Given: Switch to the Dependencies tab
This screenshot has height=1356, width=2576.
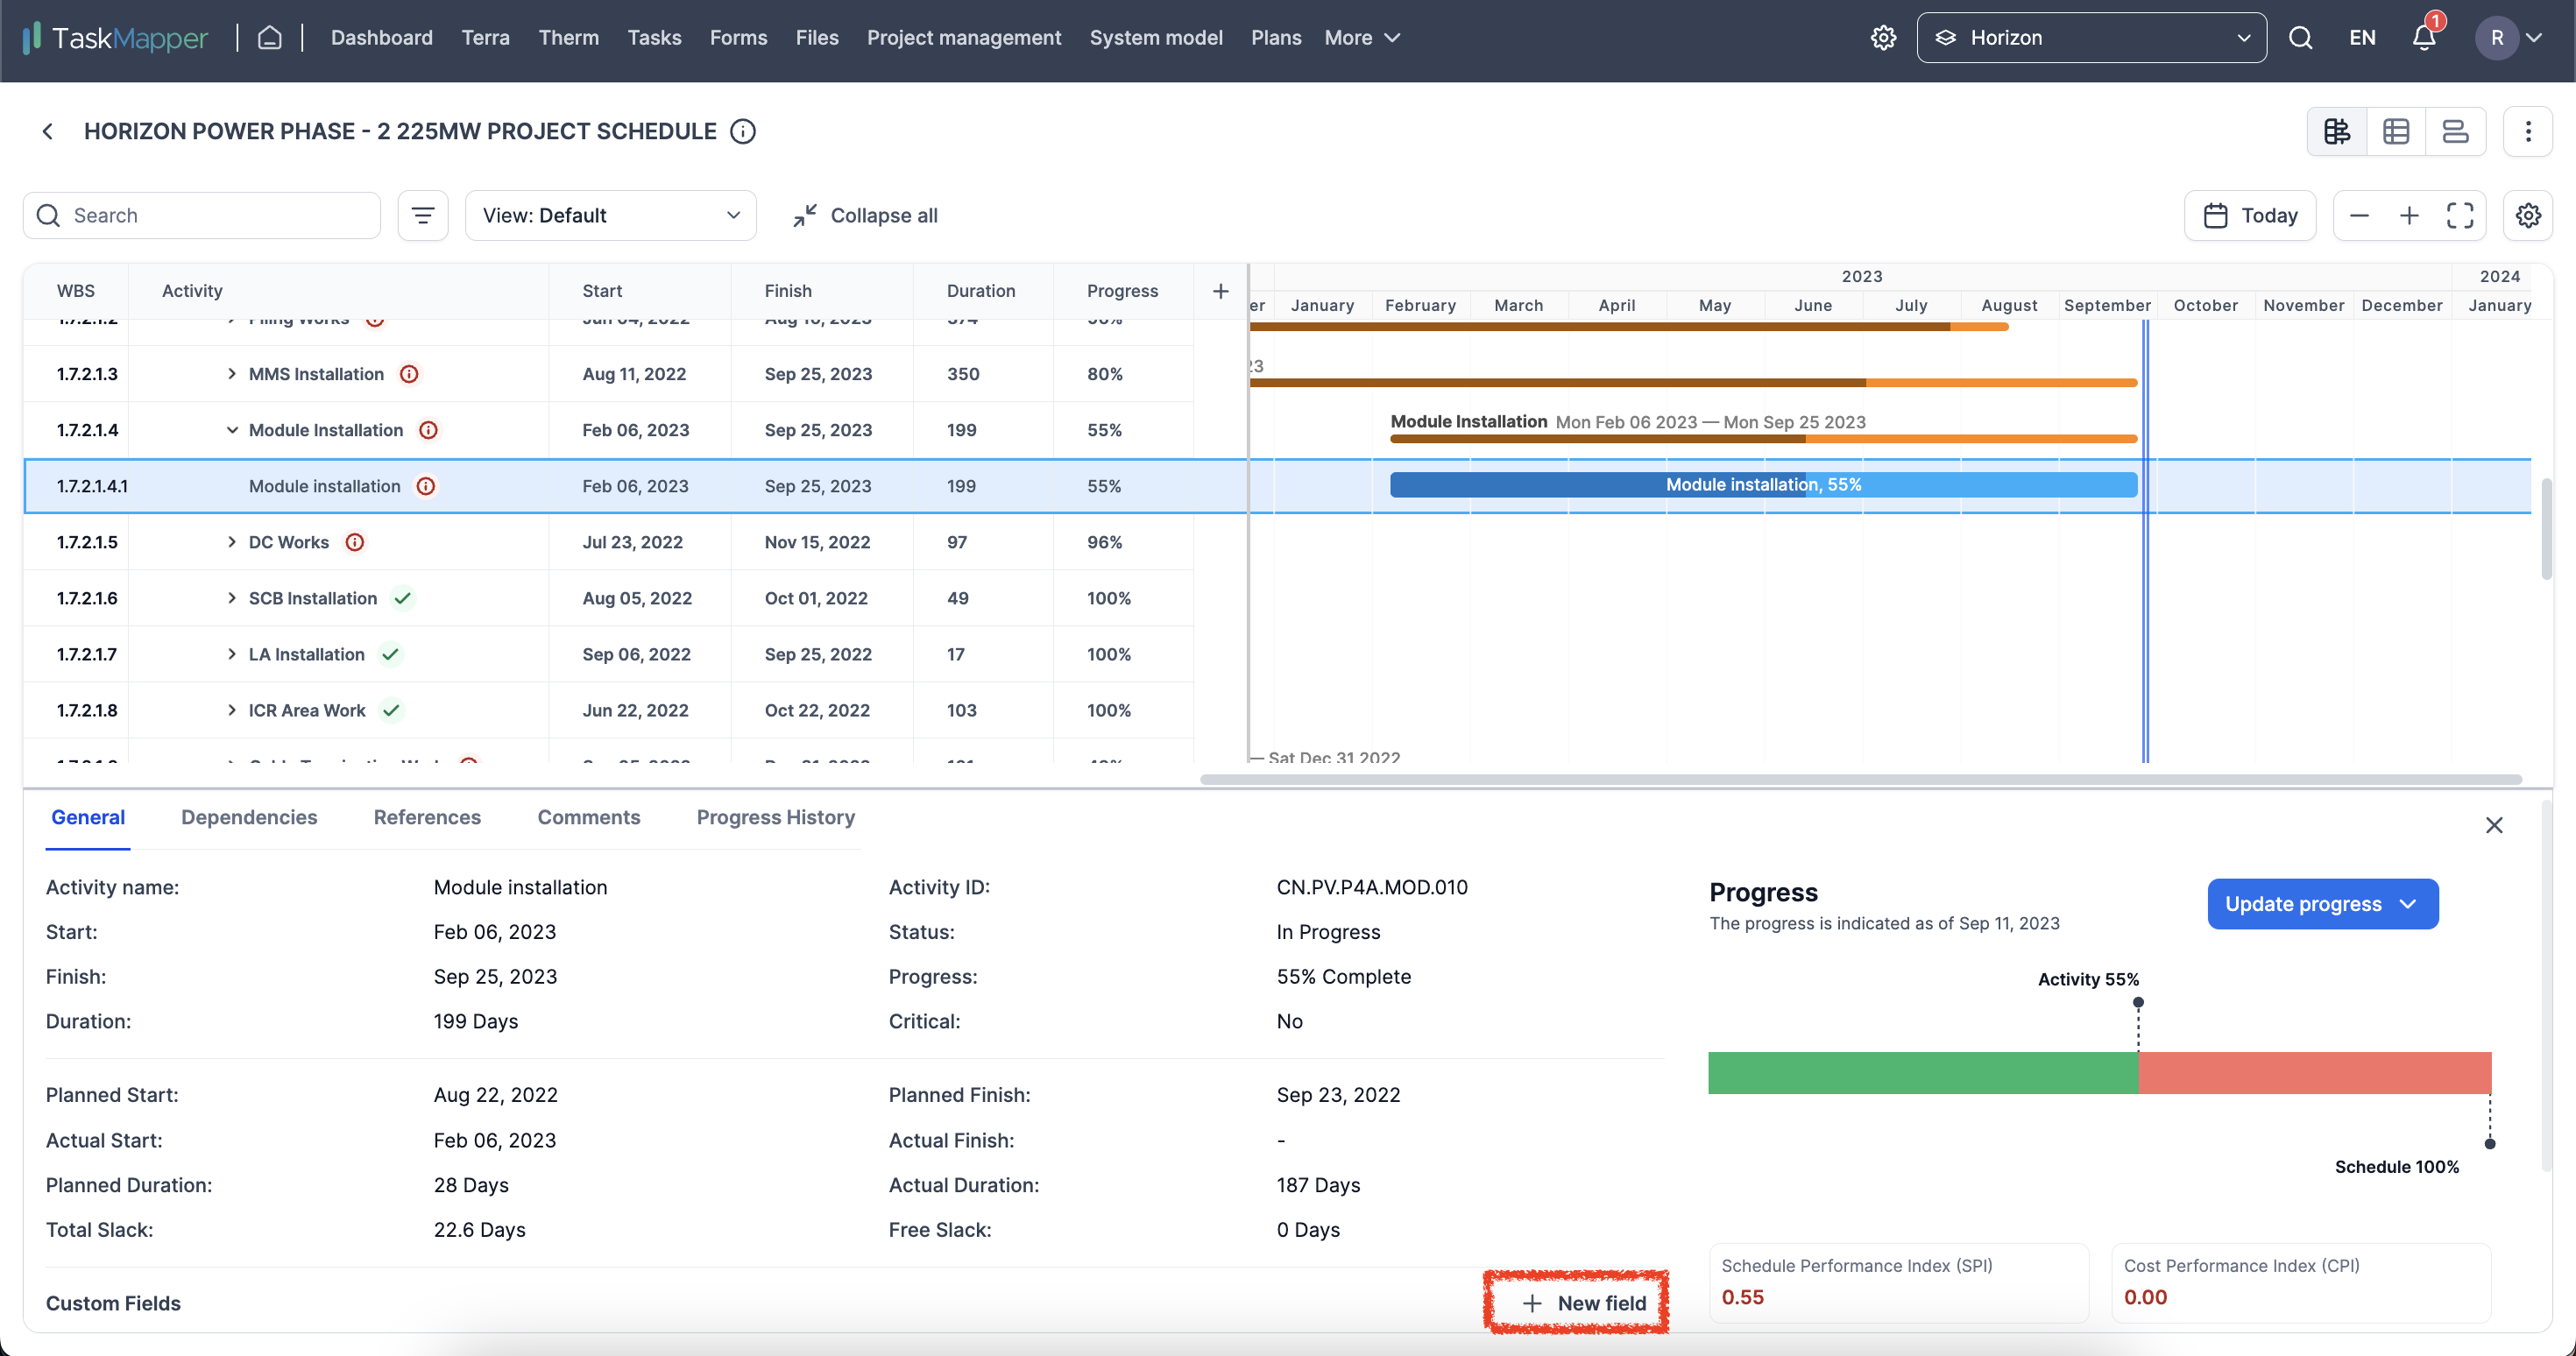Looking at the screenshot, I should (249, 816).
